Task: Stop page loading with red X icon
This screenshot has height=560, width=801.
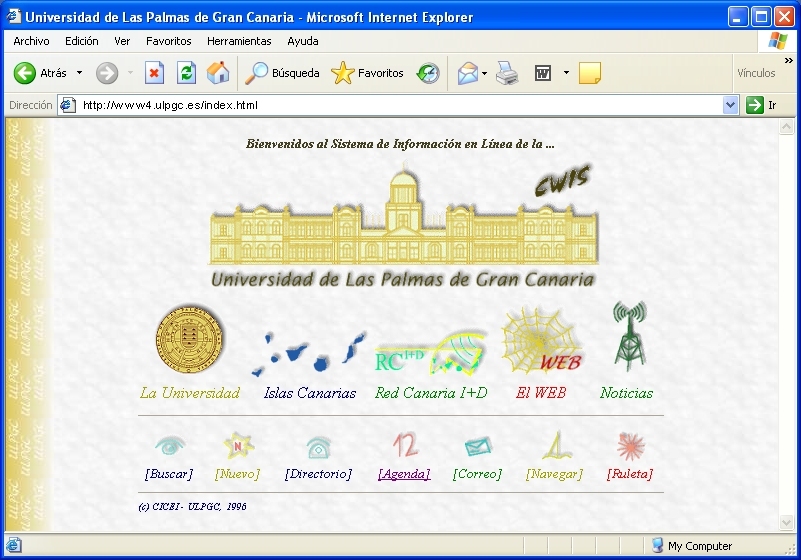Action: coord(154,73)
